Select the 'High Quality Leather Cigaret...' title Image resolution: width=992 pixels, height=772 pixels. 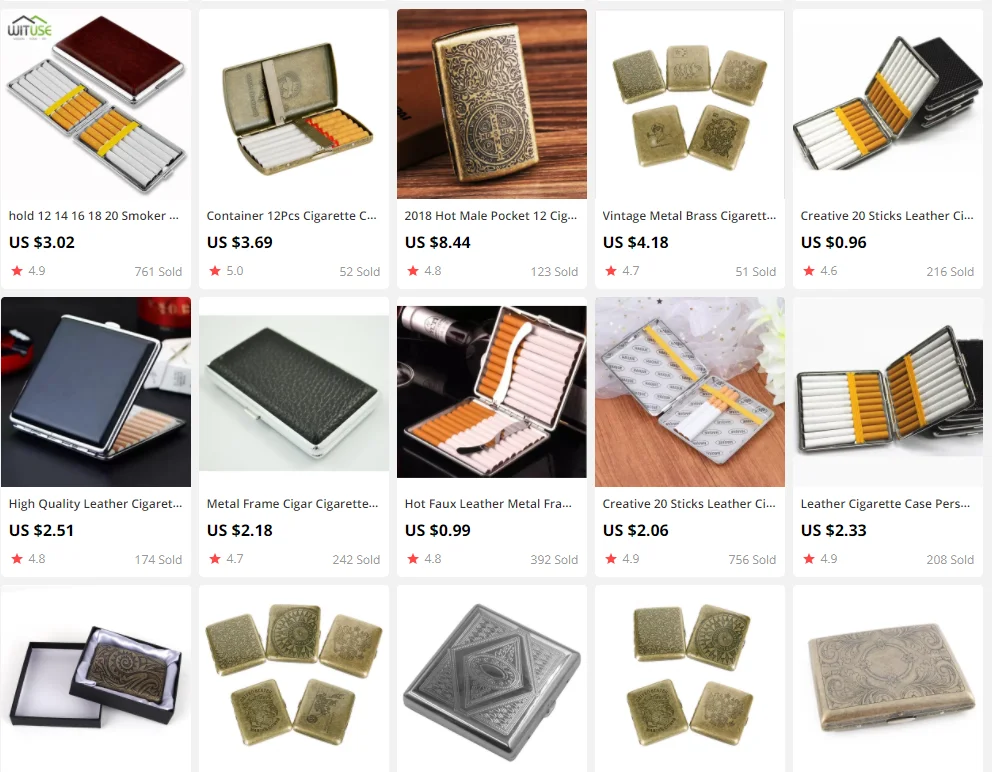96,504
